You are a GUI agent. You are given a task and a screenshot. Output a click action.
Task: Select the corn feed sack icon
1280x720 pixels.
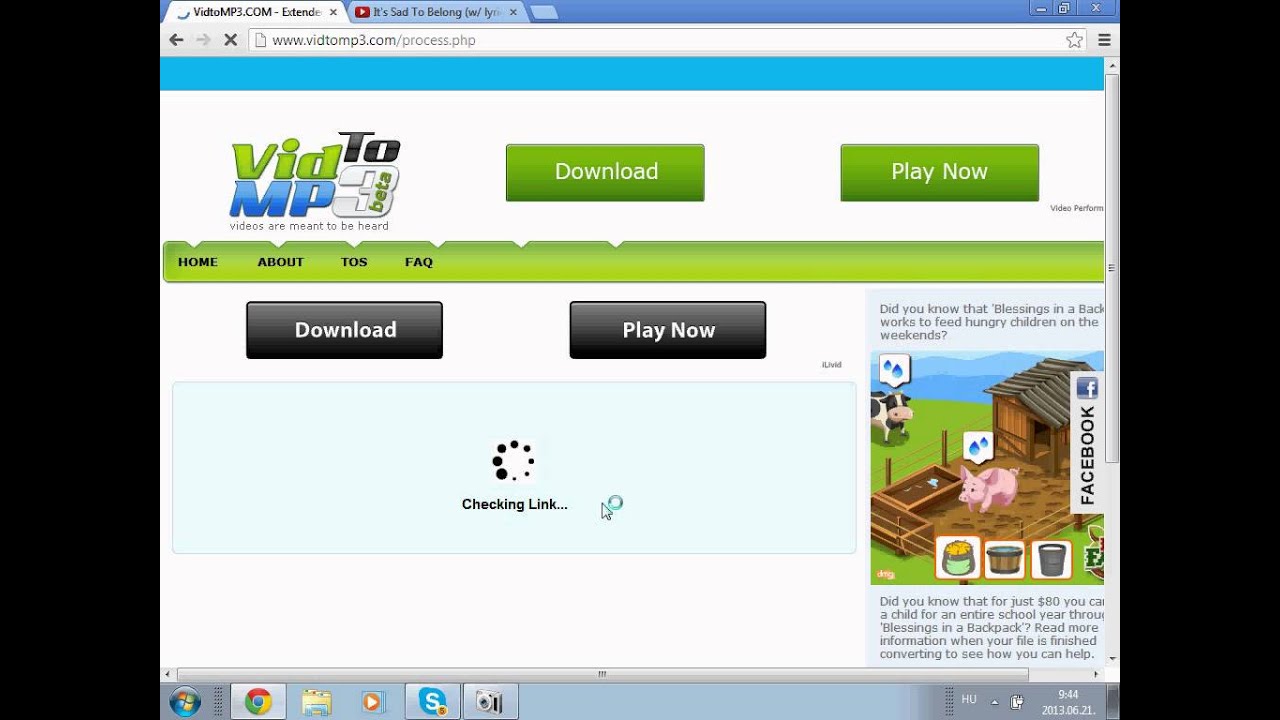(x=957, y=558)
